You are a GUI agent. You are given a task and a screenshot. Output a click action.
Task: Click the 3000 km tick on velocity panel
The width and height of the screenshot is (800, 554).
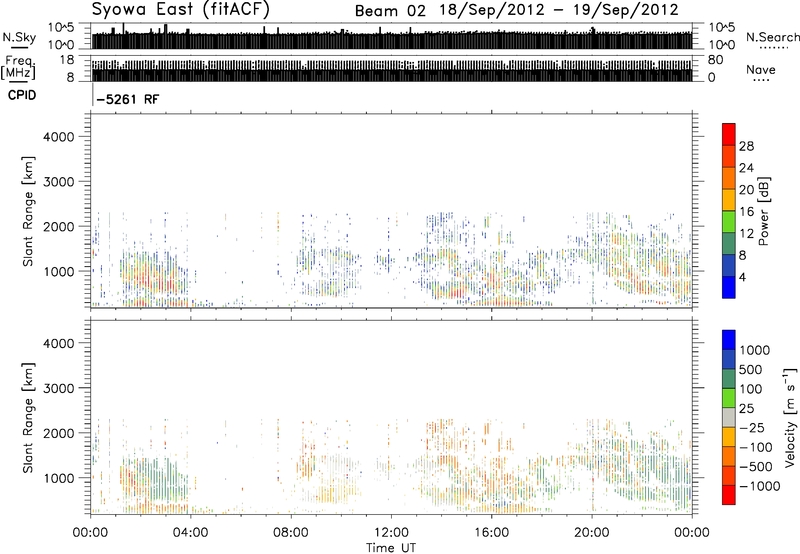click(59, 388)
